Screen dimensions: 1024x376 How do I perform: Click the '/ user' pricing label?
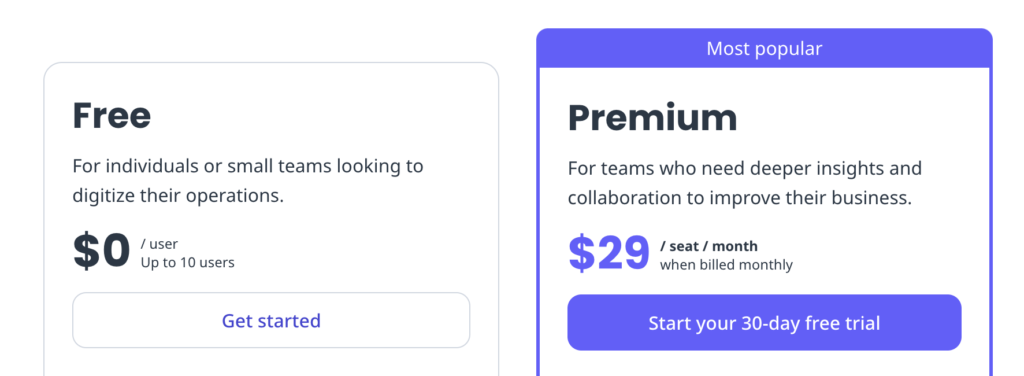tap(159, 244)
